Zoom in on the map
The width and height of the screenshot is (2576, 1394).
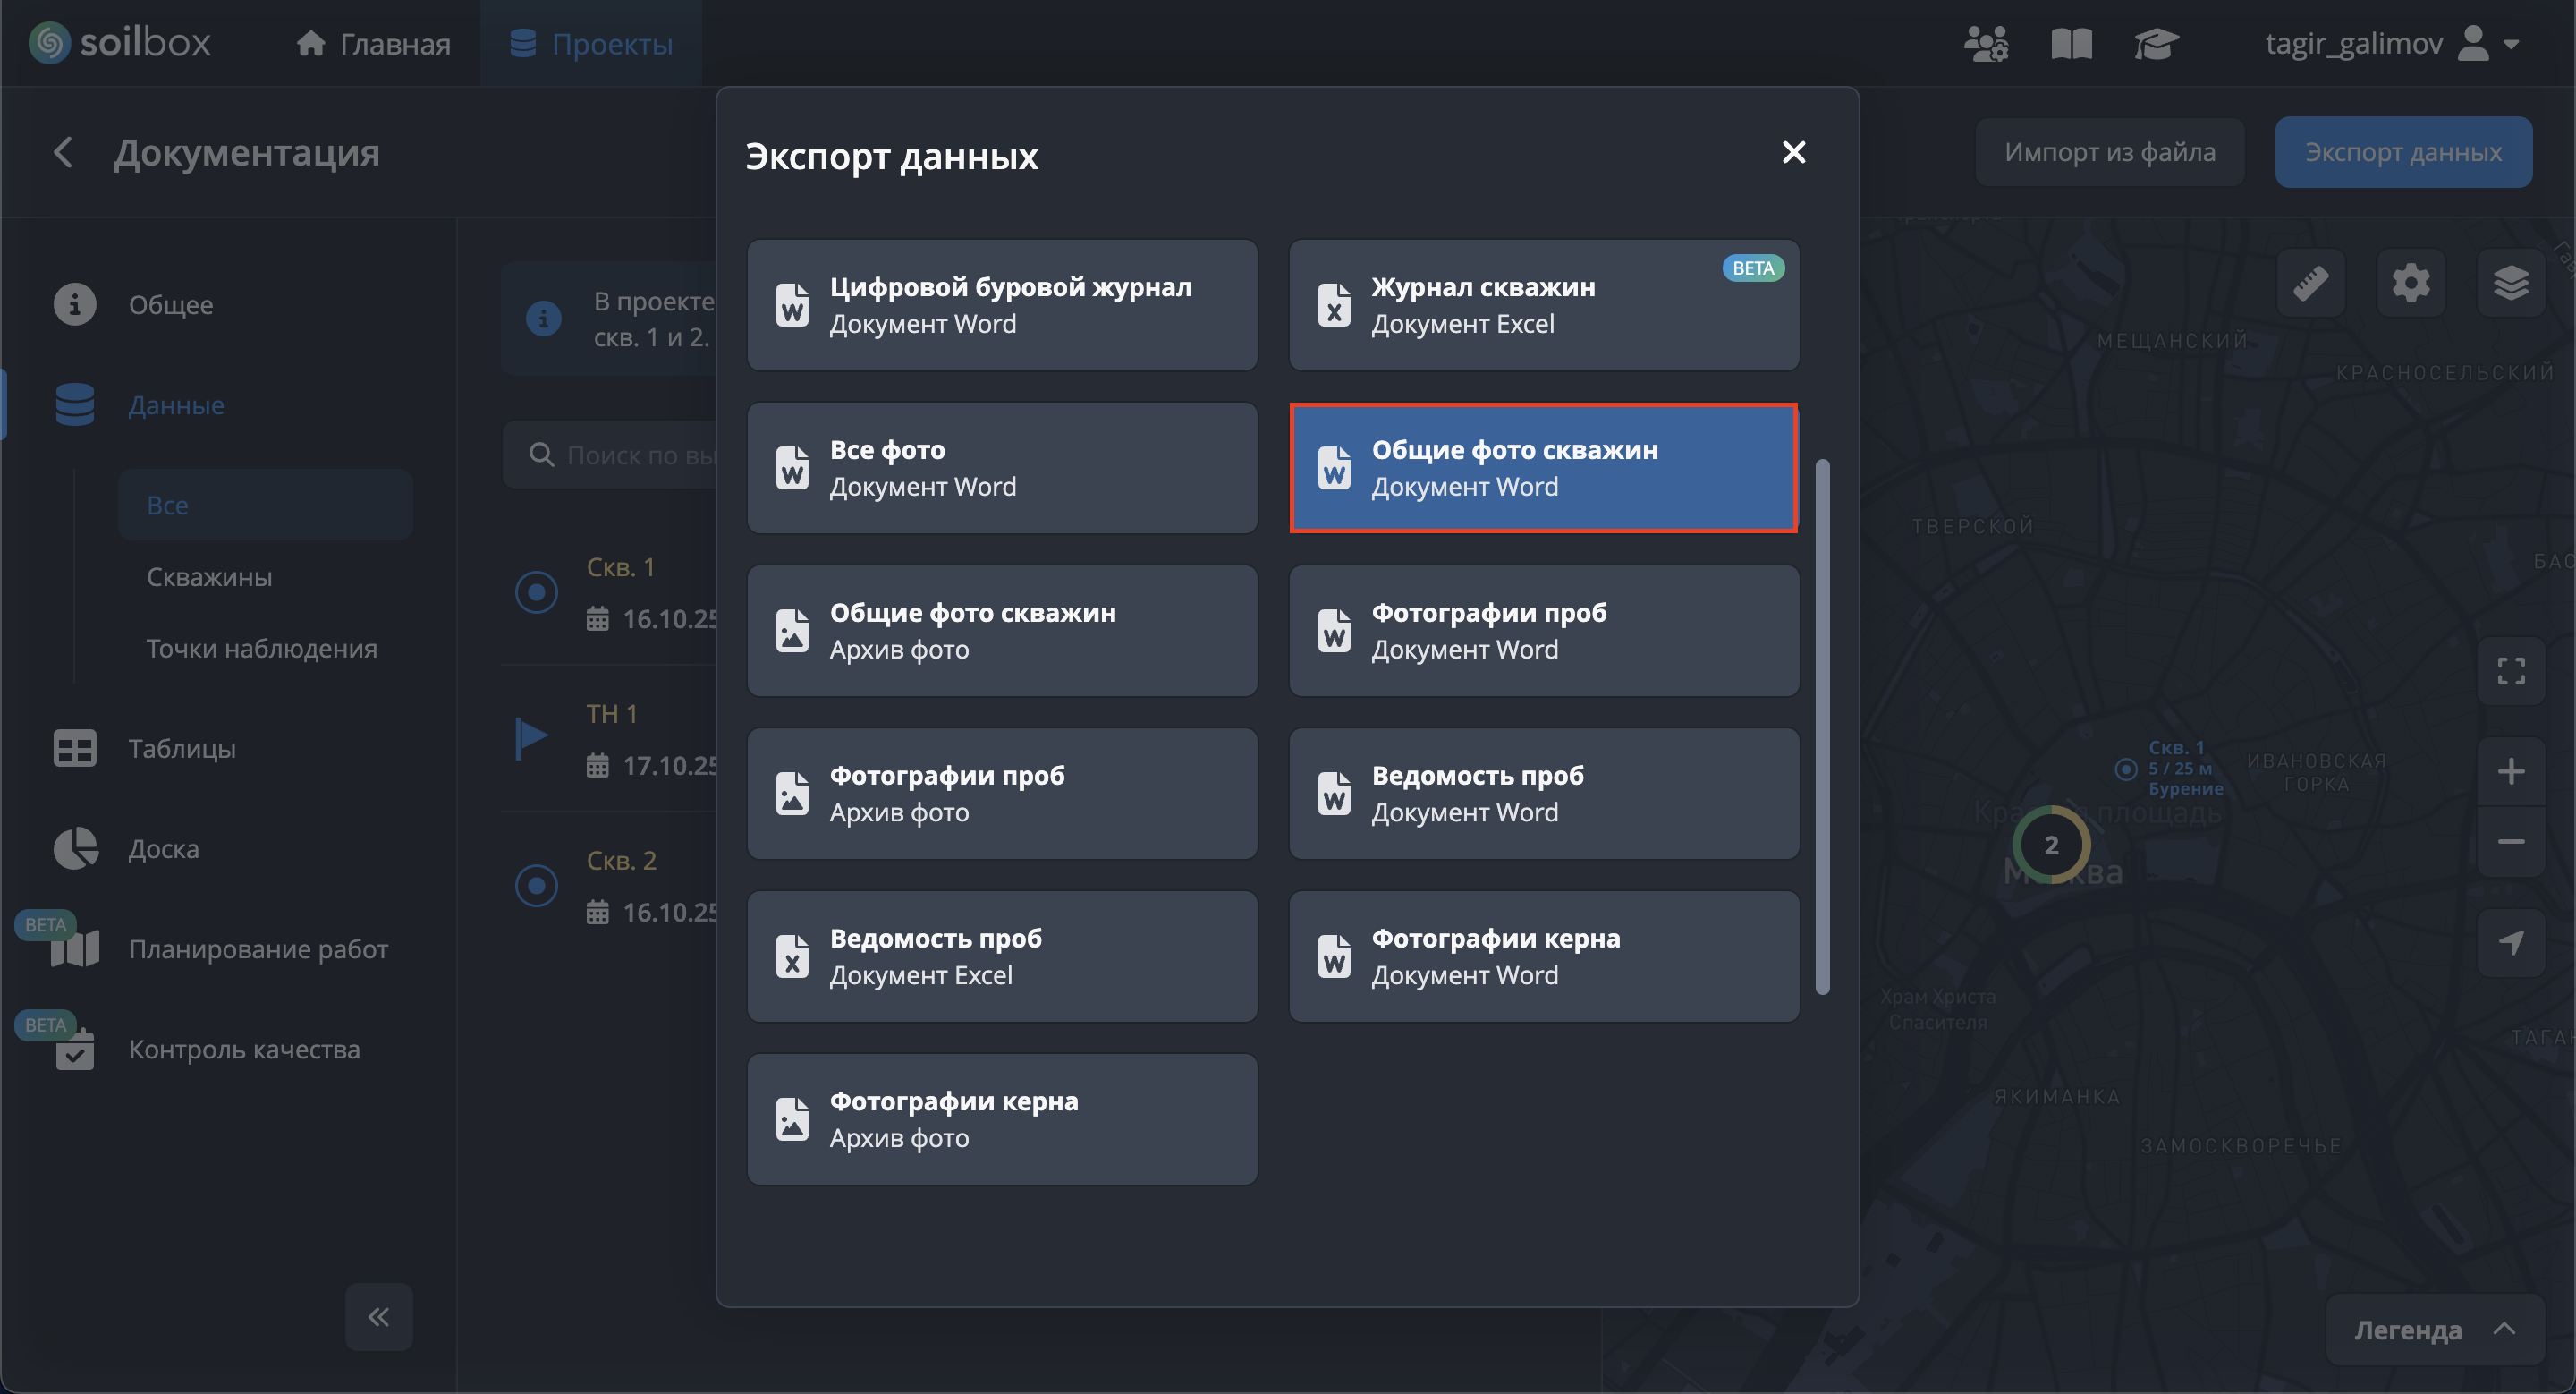tap(2510, 771)
